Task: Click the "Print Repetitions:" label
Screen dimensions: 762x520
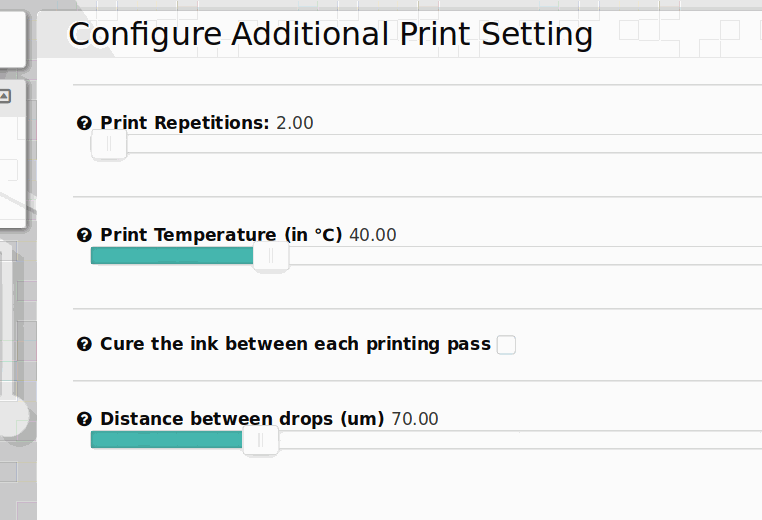Action: [x=185, y=123]
